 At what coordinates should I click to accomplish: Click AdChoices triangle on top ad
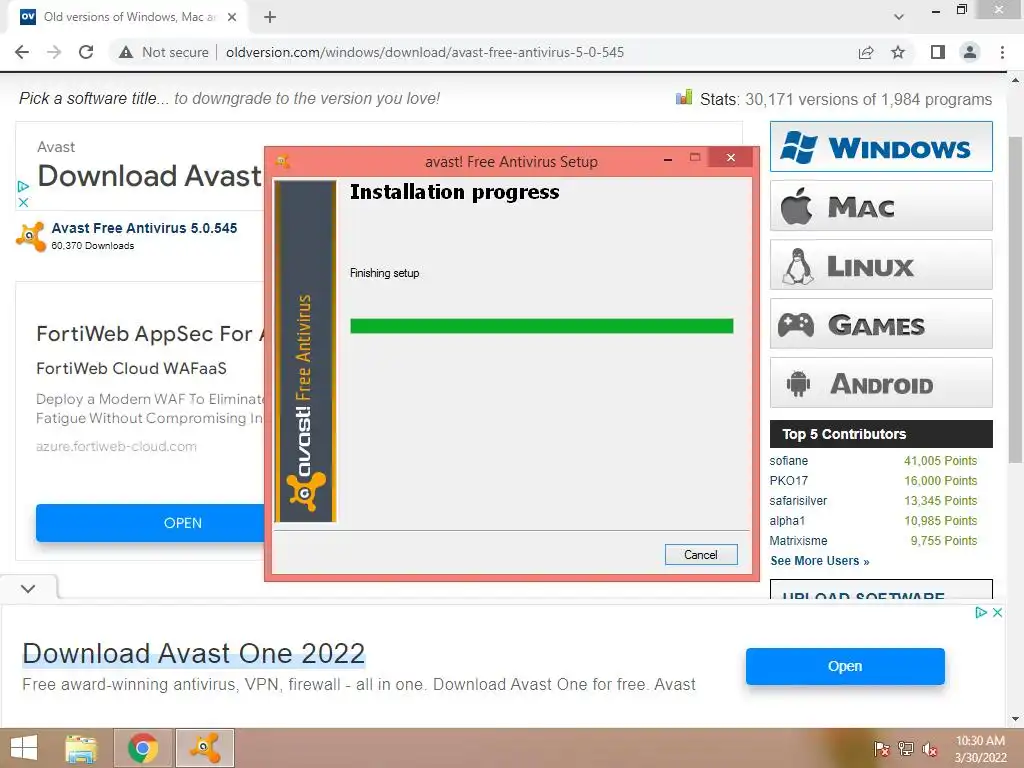click(23, 186)
